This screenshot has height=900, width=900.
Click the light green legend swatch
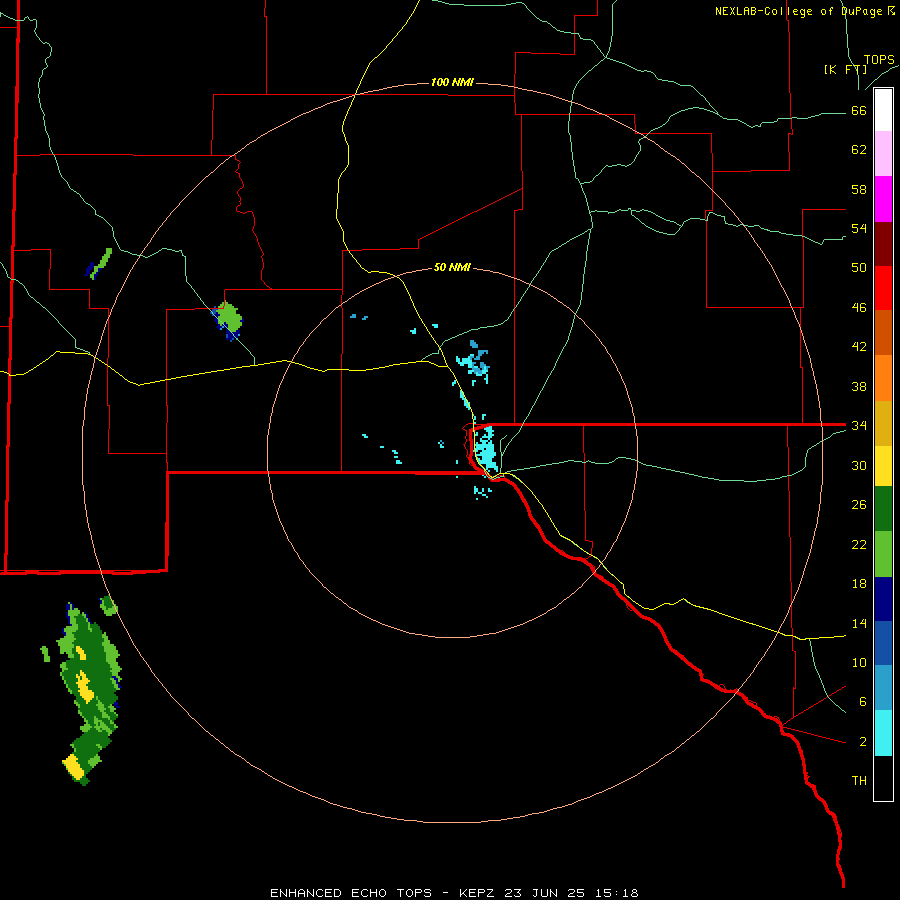coord(883,554)
